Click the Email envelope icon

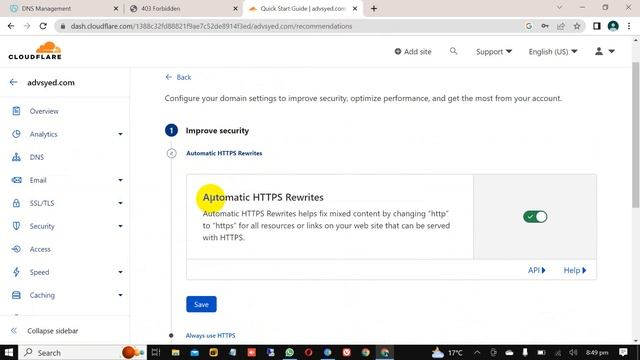(16, 180)
